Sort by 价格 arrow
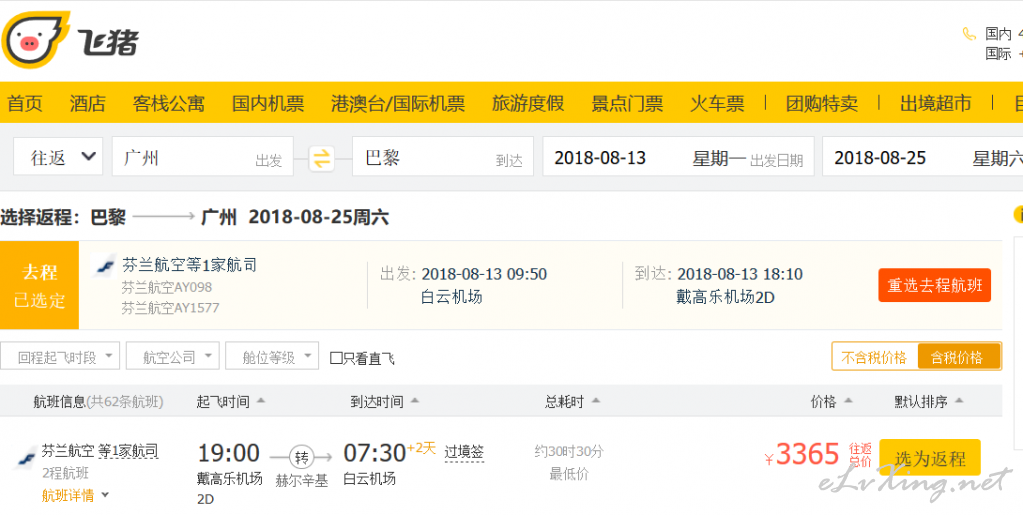 pyautogui.click(x=847, y=401)
